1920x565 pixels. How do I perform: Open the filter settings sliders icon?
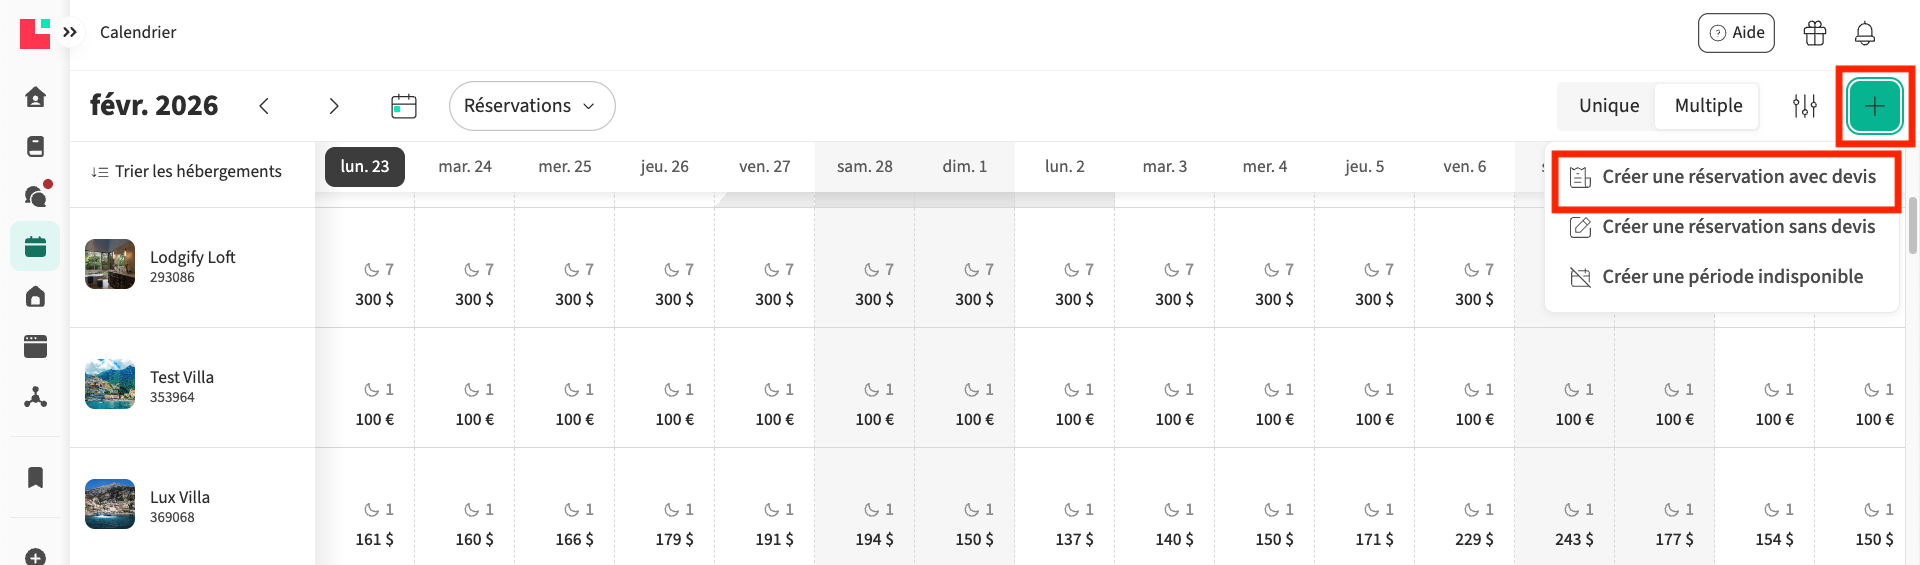pyautogui.click(x=1804, y=106)
